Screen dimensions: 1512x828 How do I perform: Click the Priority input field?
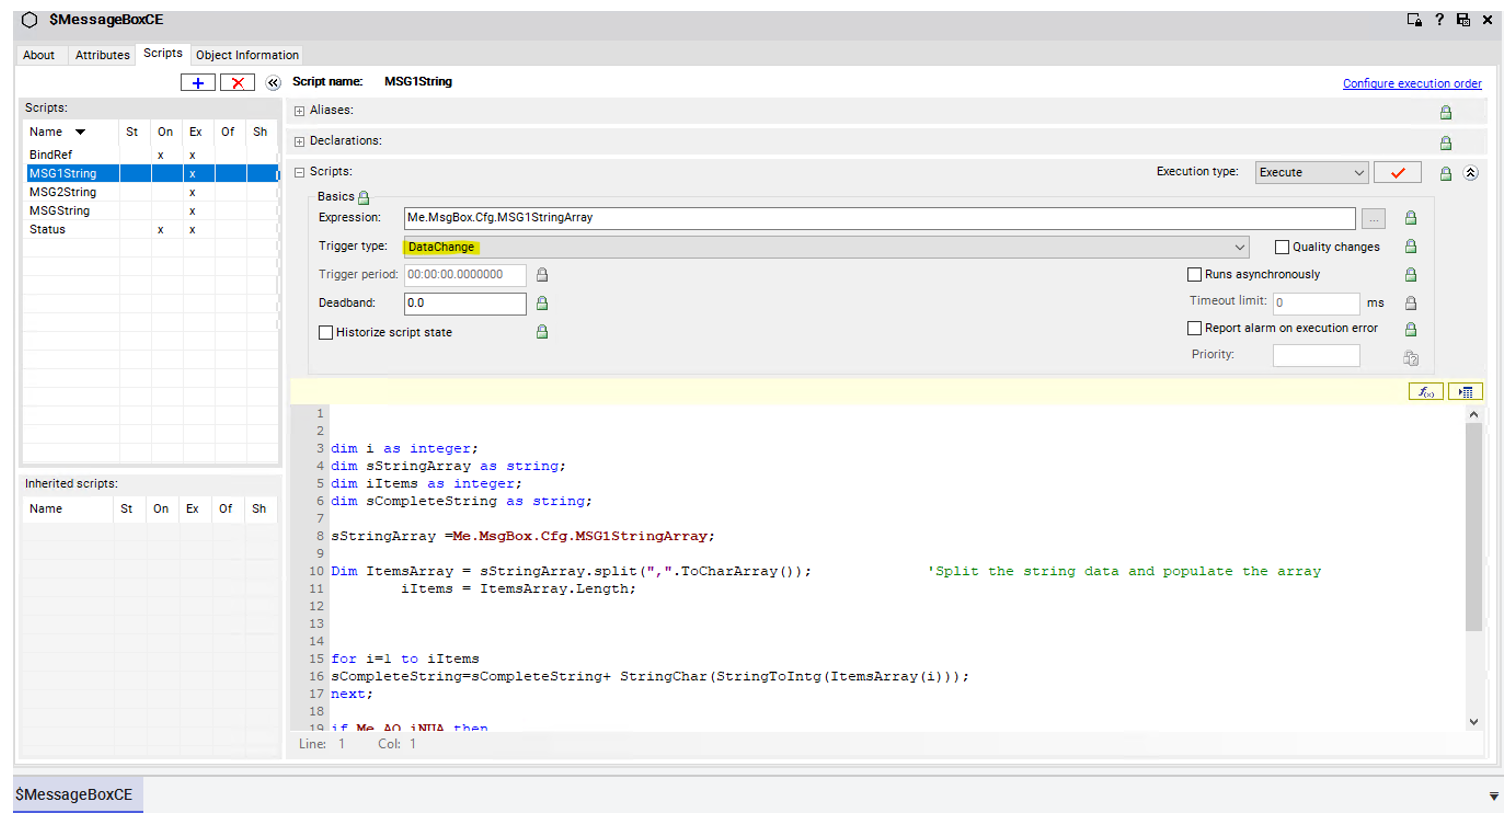[x=1316, y=355]
